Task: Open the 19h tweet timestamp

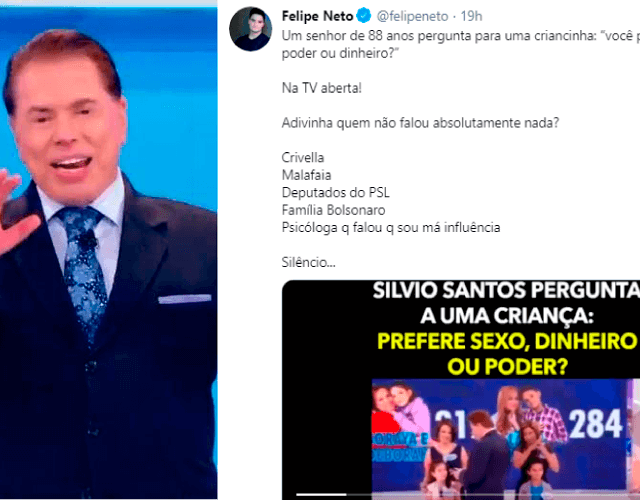Action: click(471, 16)
